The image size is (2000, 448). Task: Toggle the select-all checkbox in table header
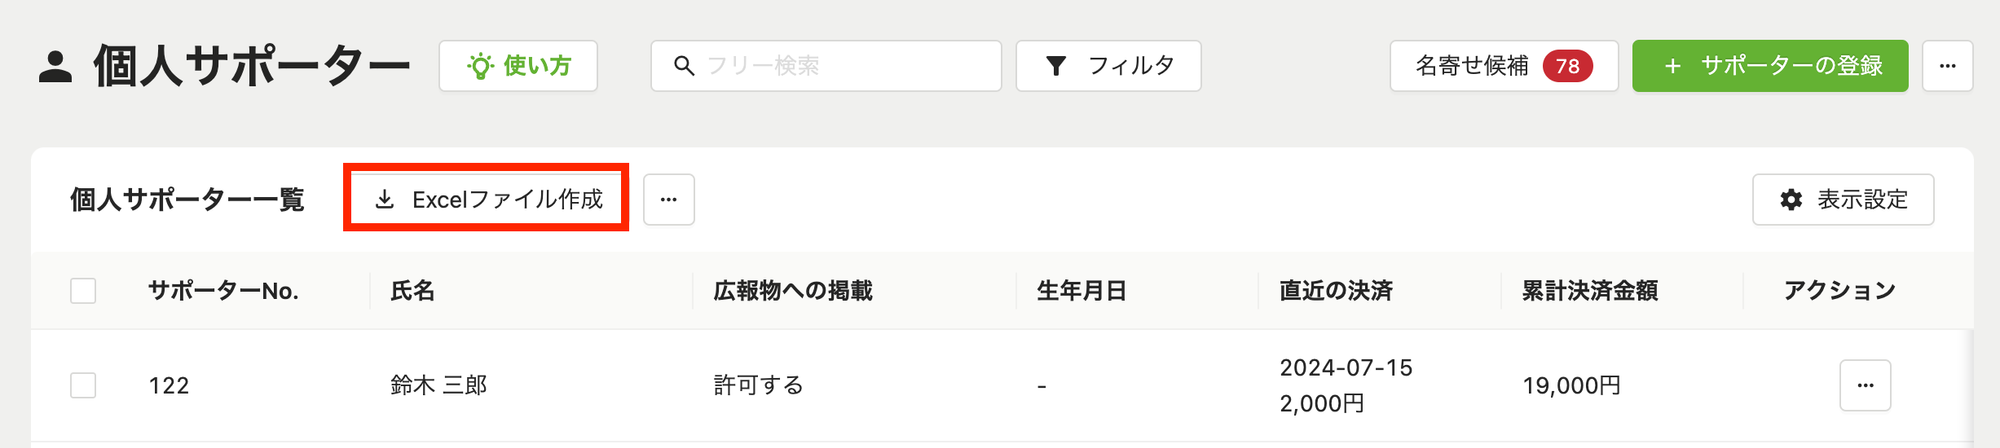(x=83, y=291)
